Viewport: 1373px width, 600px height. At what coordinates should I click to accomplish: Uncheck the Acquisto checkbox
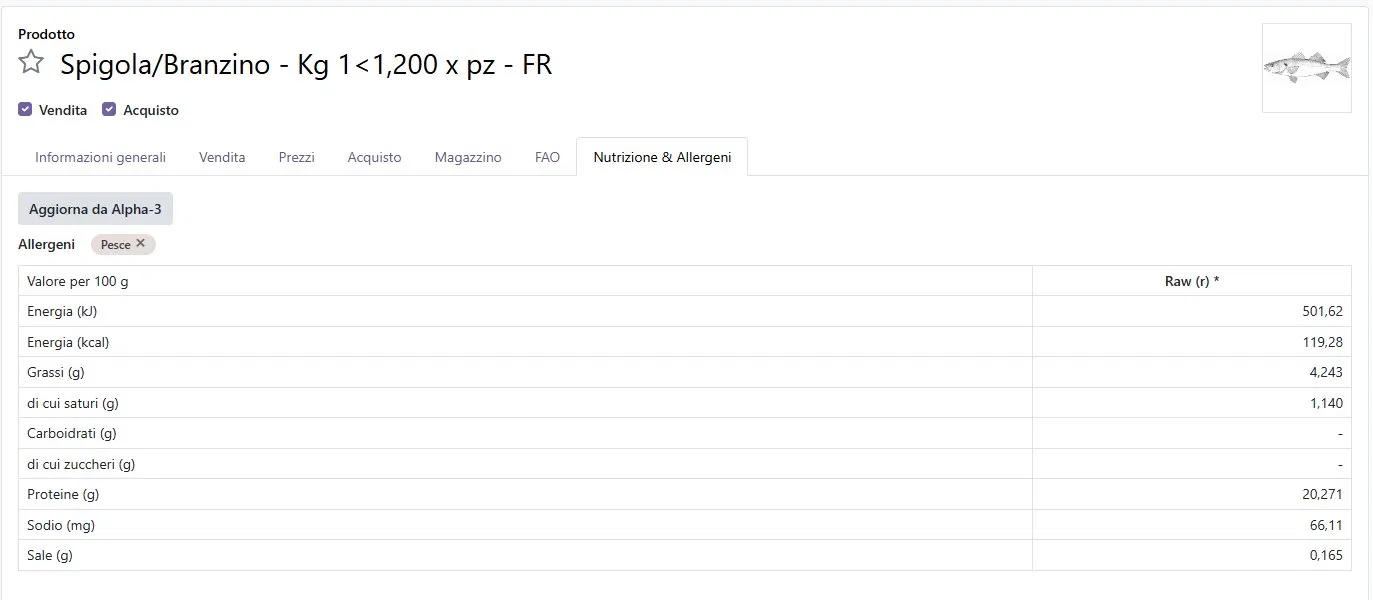click(109, 110)
